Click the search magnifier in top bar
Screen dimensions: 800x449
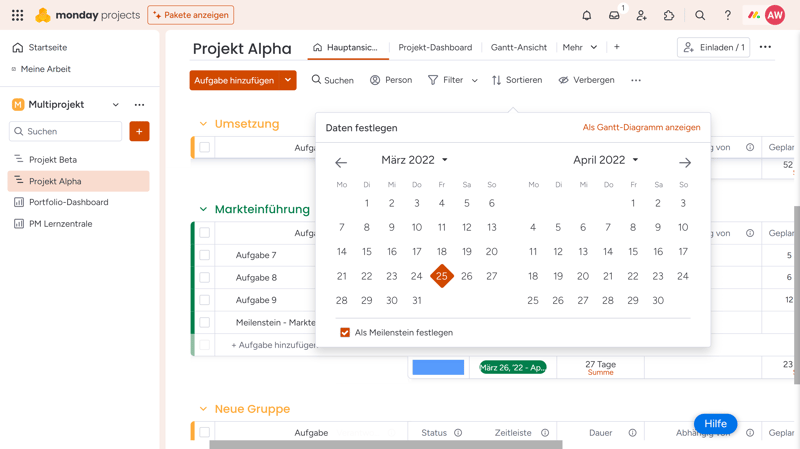[700, 16]
